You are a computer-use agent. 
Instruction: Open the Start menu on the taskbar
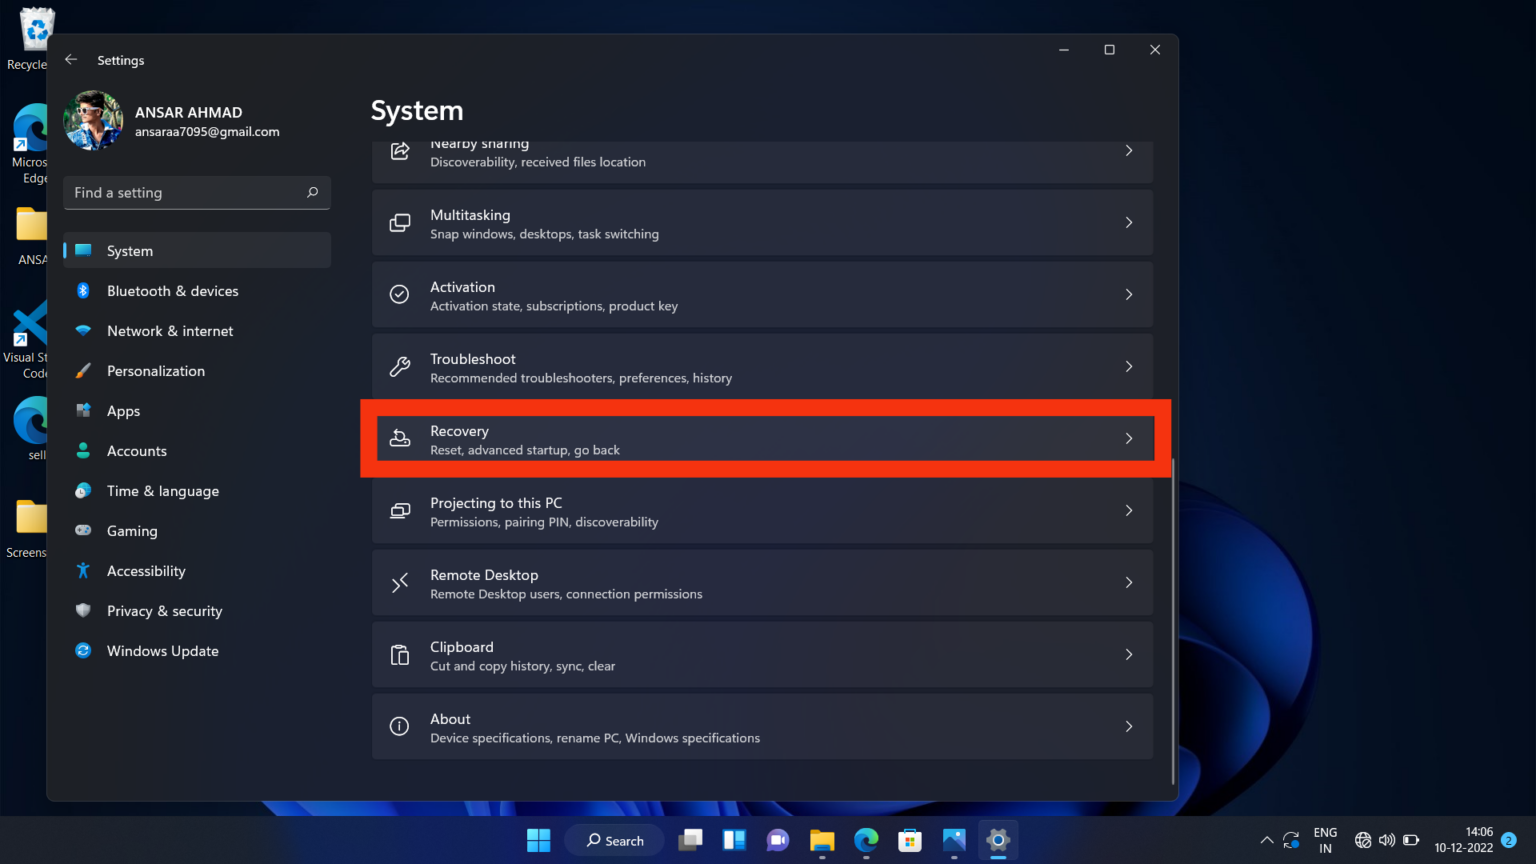tap(538, 840)
